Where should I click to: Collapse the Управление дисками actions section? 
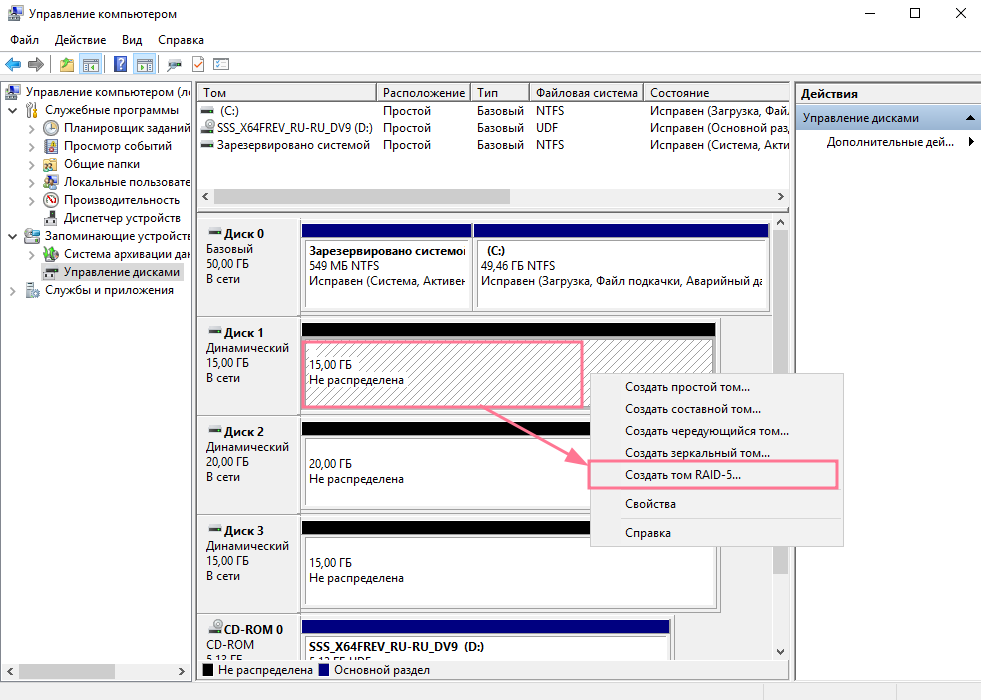969,118
